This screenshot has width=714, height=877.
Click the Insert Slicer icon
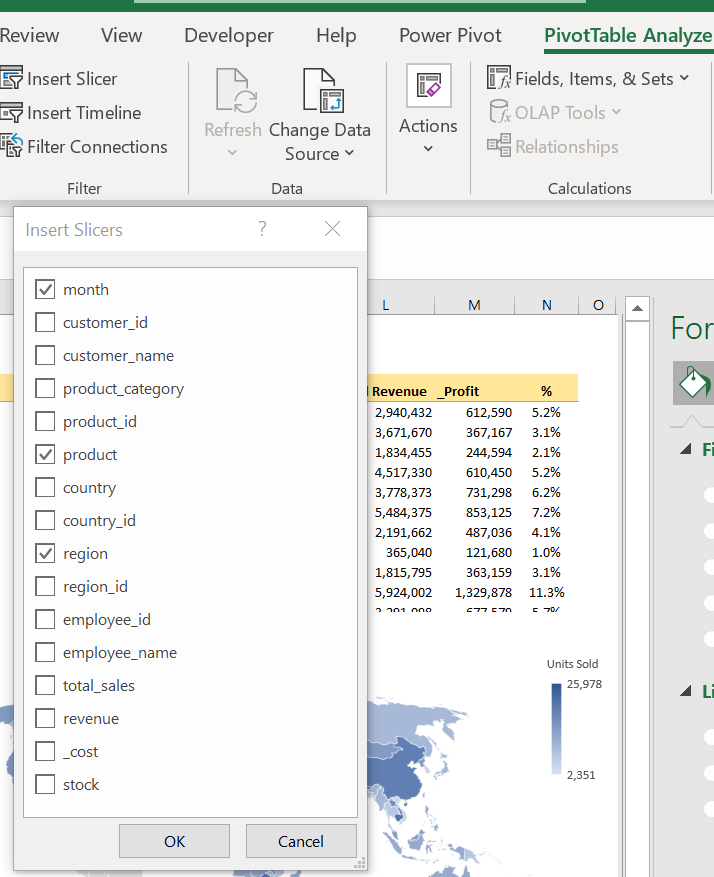(x=12, y=79)
